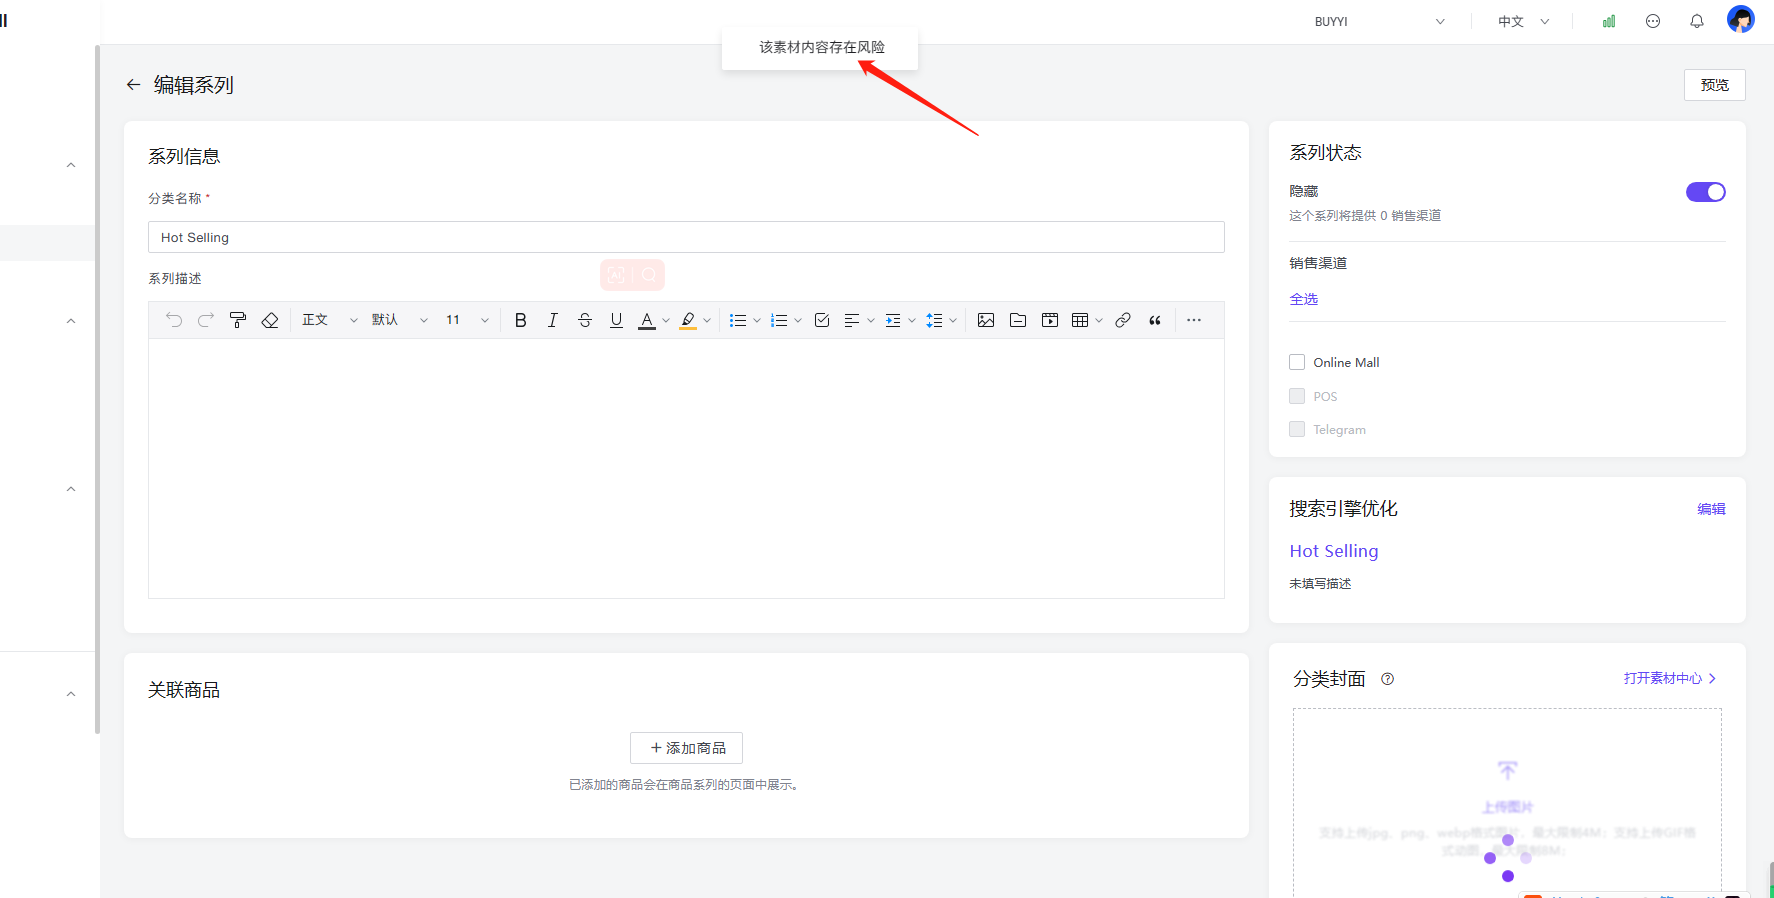Tick the Telegram sales channel checkbox

1297,429
